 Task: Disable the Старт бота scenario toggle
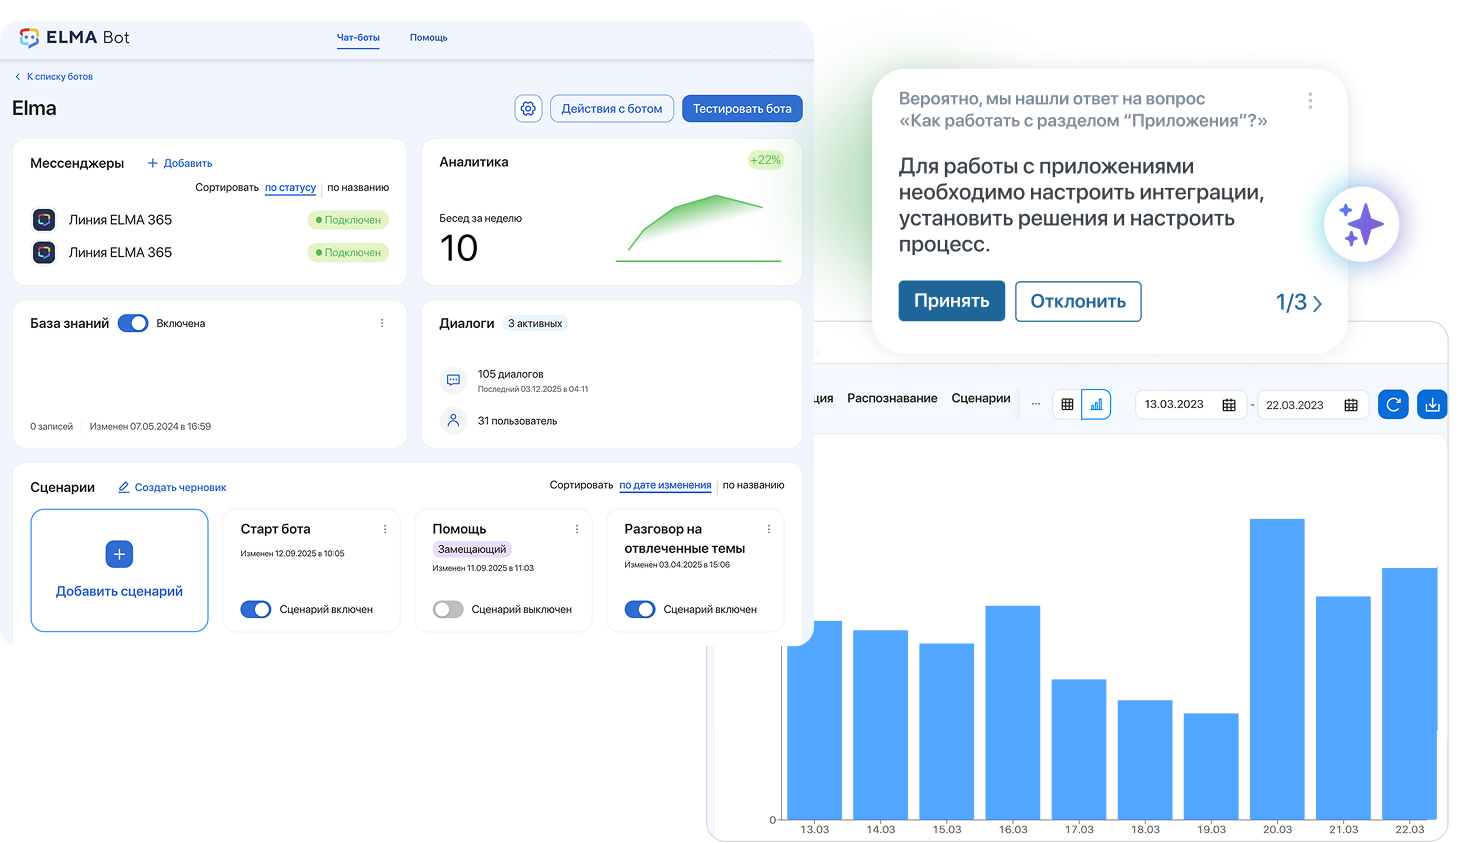click(x=256, y=609)
